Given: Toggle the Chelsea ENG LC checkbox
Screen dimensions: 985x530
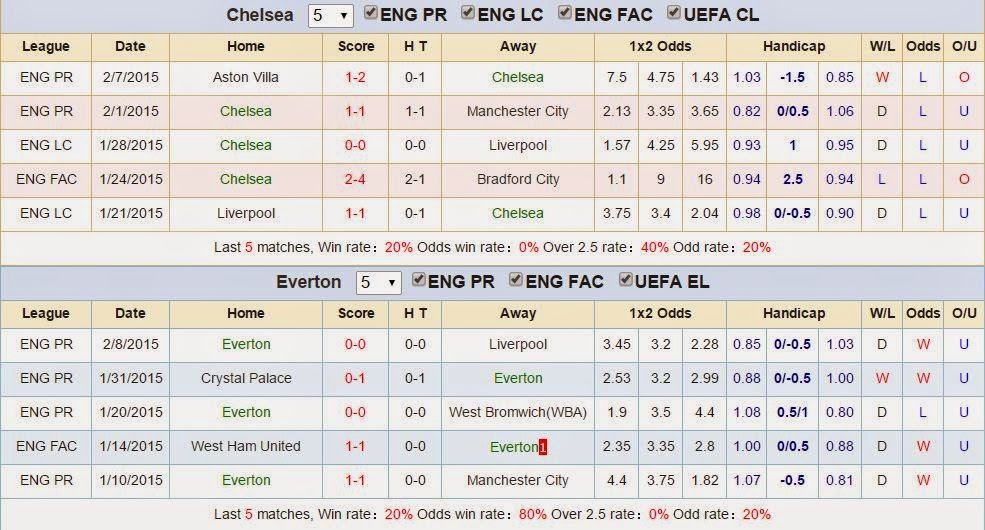Looking at the screenshot, I should pos(468,13).
